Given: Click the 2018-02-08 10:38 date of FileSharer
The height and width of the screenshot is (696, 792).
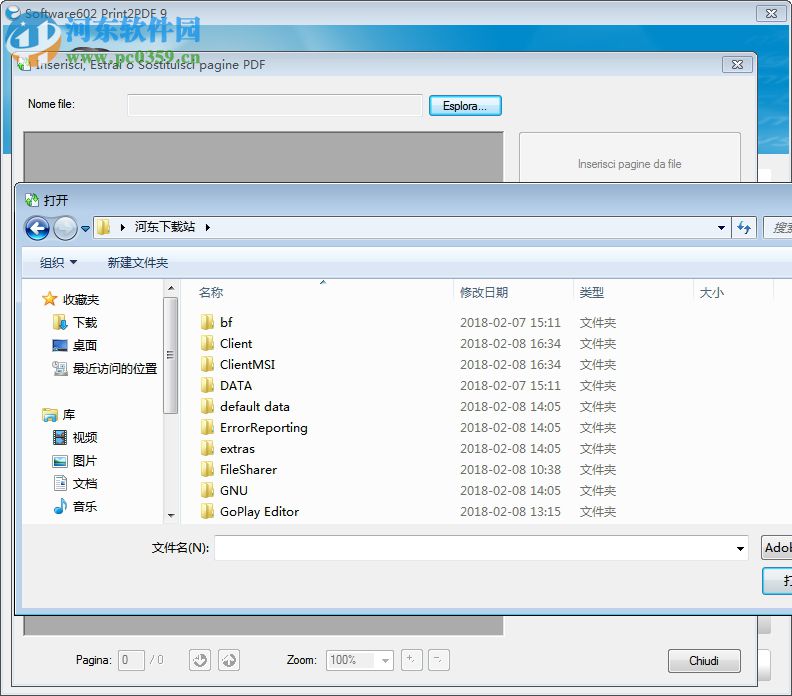Looking at the screenshot, I should (x=510, y=469).
